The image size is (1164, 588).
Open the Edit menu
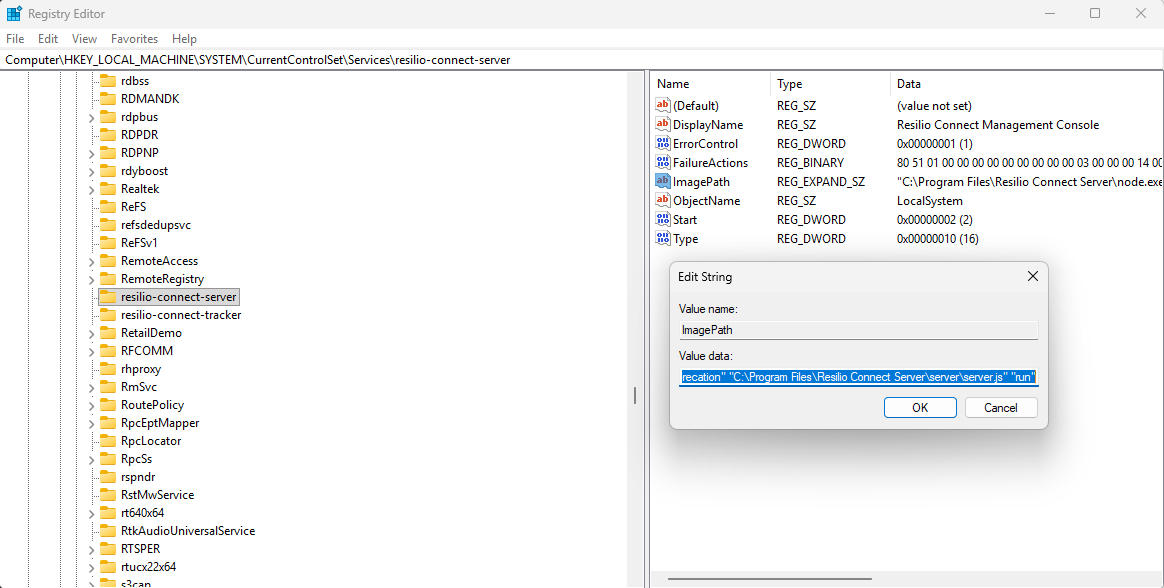coord(48,39)
